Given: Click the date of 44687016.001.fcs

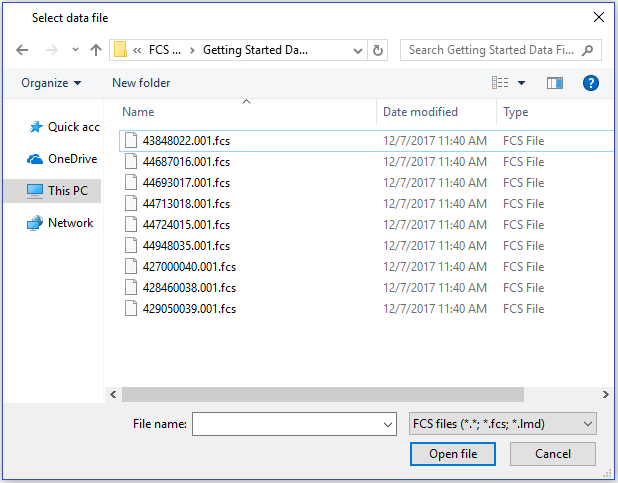Looking at the screenshot, I should pos(435,162).
